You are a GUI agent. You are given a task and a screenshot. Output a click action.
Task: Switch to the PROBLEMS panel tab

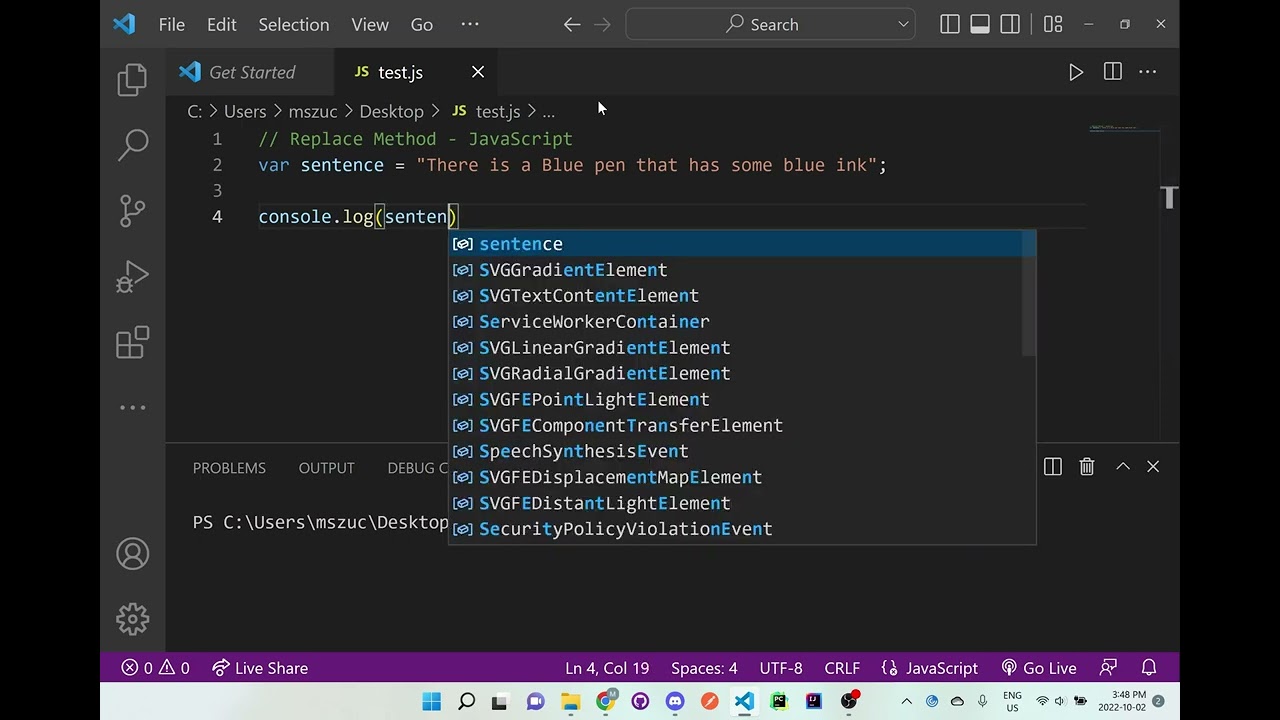click(x=229, y=468)
